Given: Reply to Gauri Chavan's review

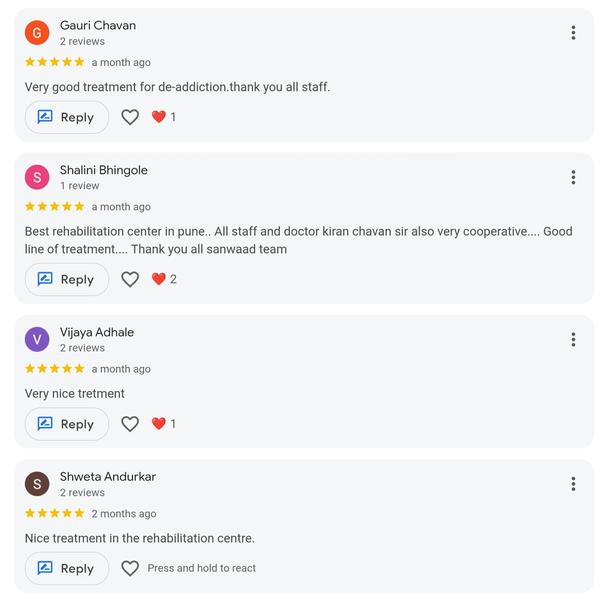Looking at the screenshot, I should [x=66, y=117].
